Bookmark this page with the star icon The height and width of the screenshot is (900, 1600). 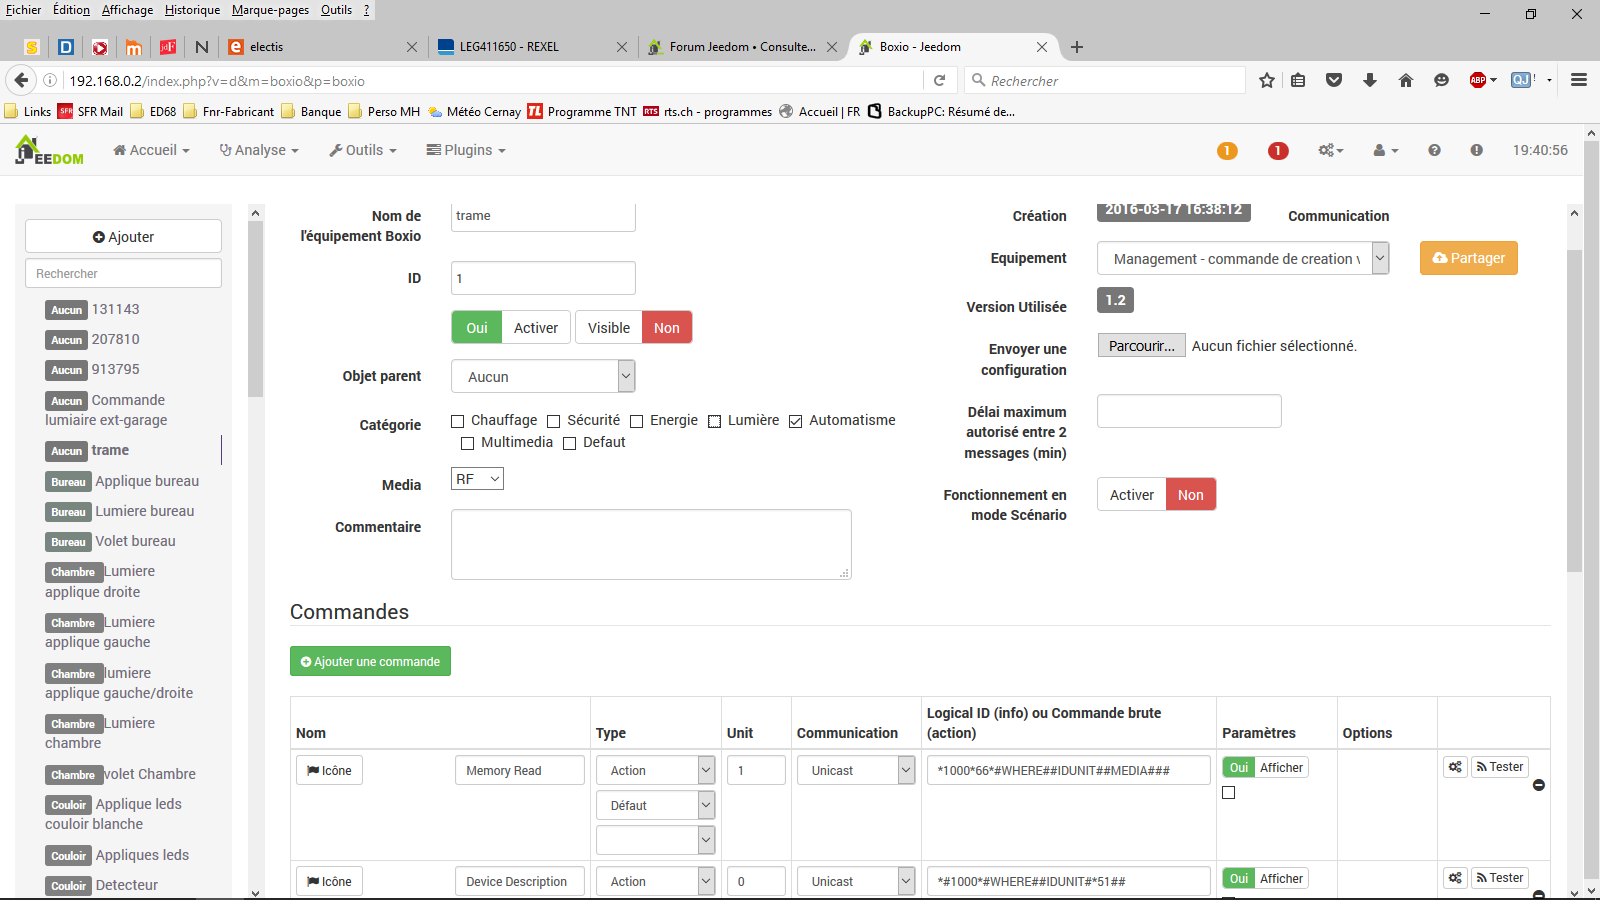1267,80
